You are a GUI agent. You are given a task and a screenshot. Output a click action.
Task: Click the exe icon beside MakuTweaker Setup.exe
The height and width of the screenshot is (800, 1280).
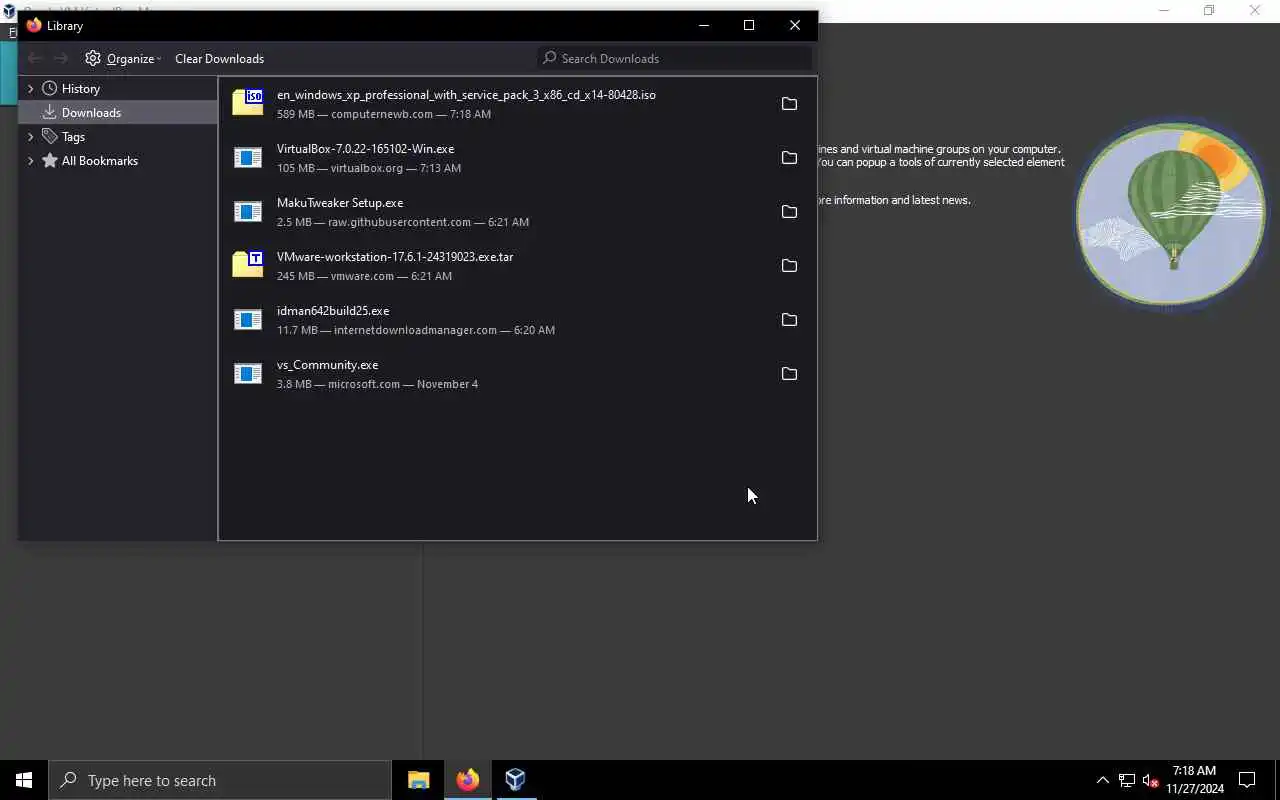tap(248, 211)
